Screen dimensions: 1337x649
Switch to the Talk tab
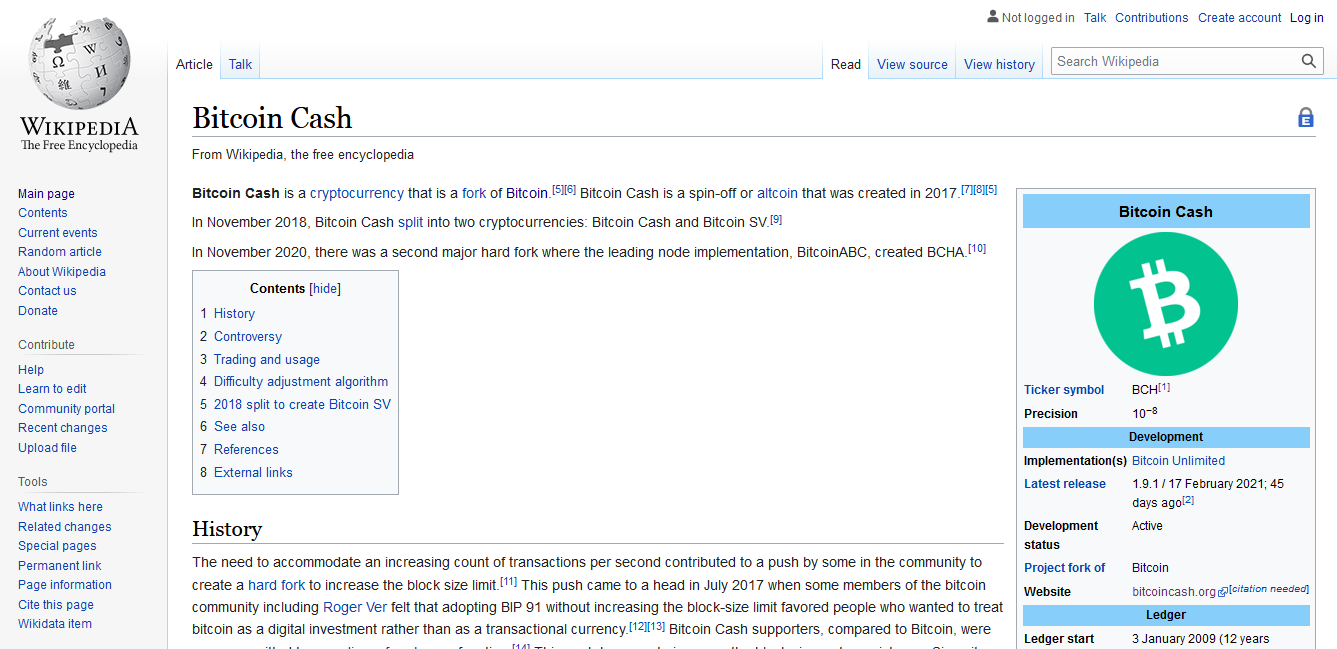(x=240, y=64)
